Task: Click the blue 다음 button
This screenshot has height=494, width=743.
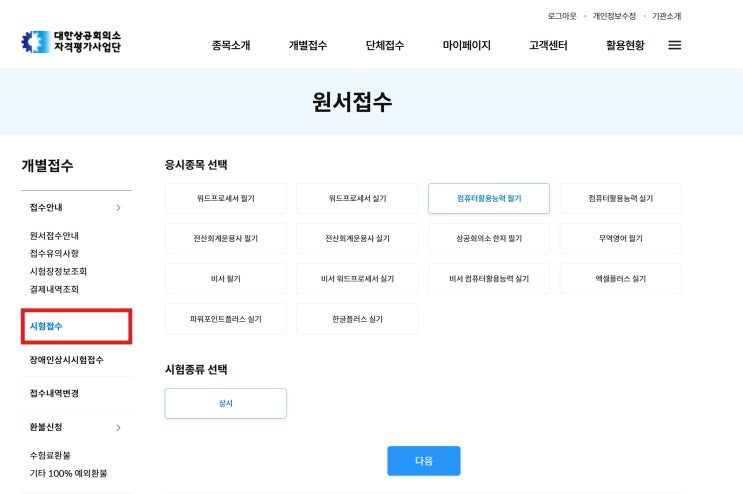Action: coord(424,461)
